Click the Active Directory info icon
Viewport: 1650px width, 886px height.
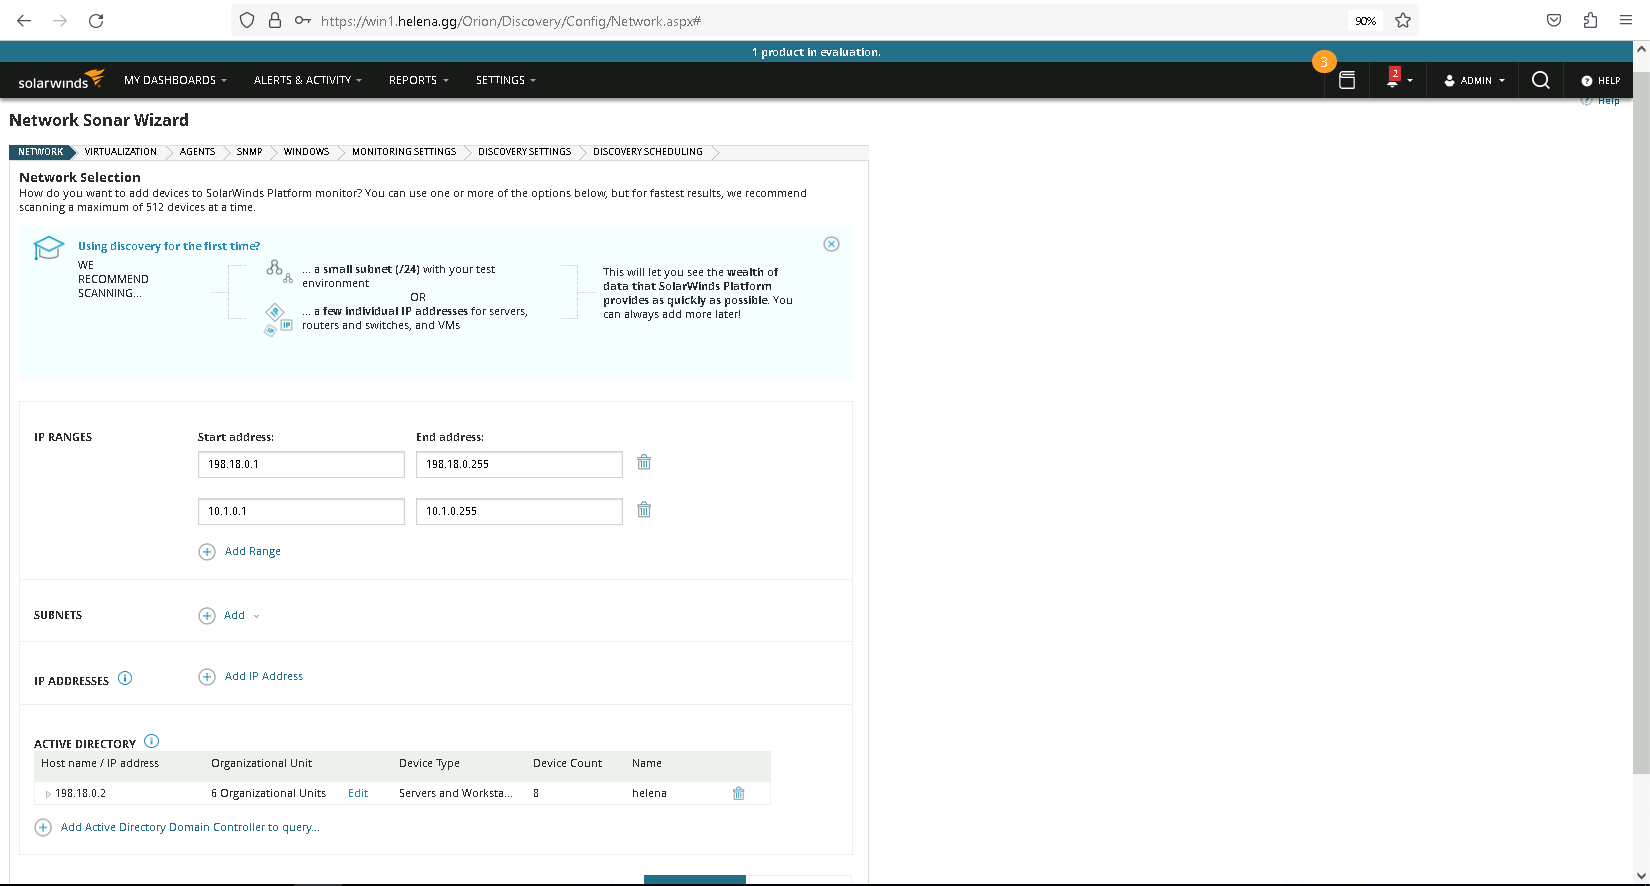(151, 742)
